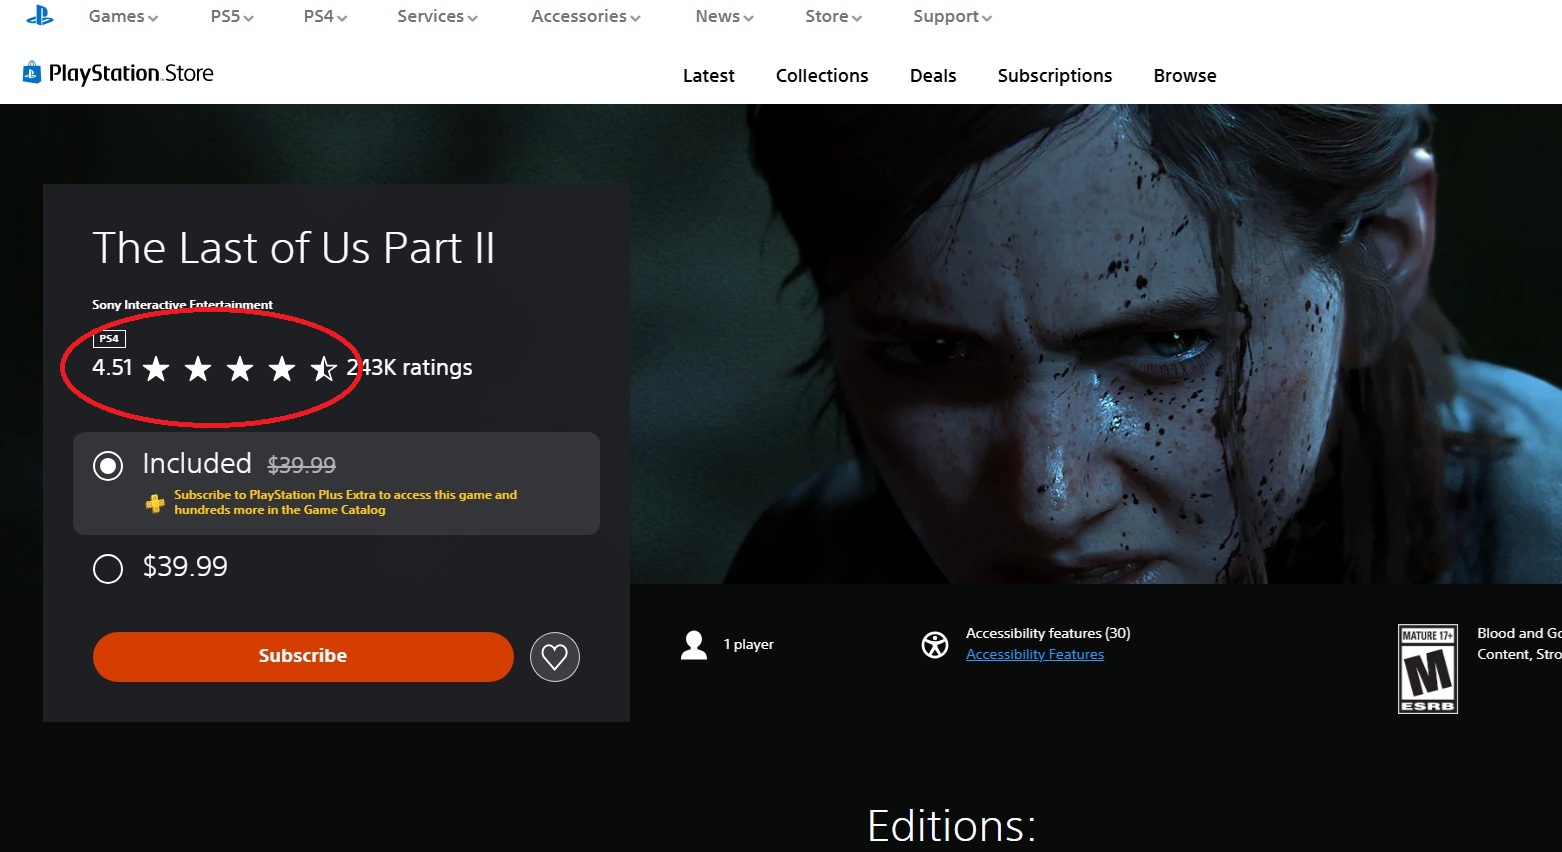Go to the Deals tab
The image size is (1562, 852).
(932, 76)
